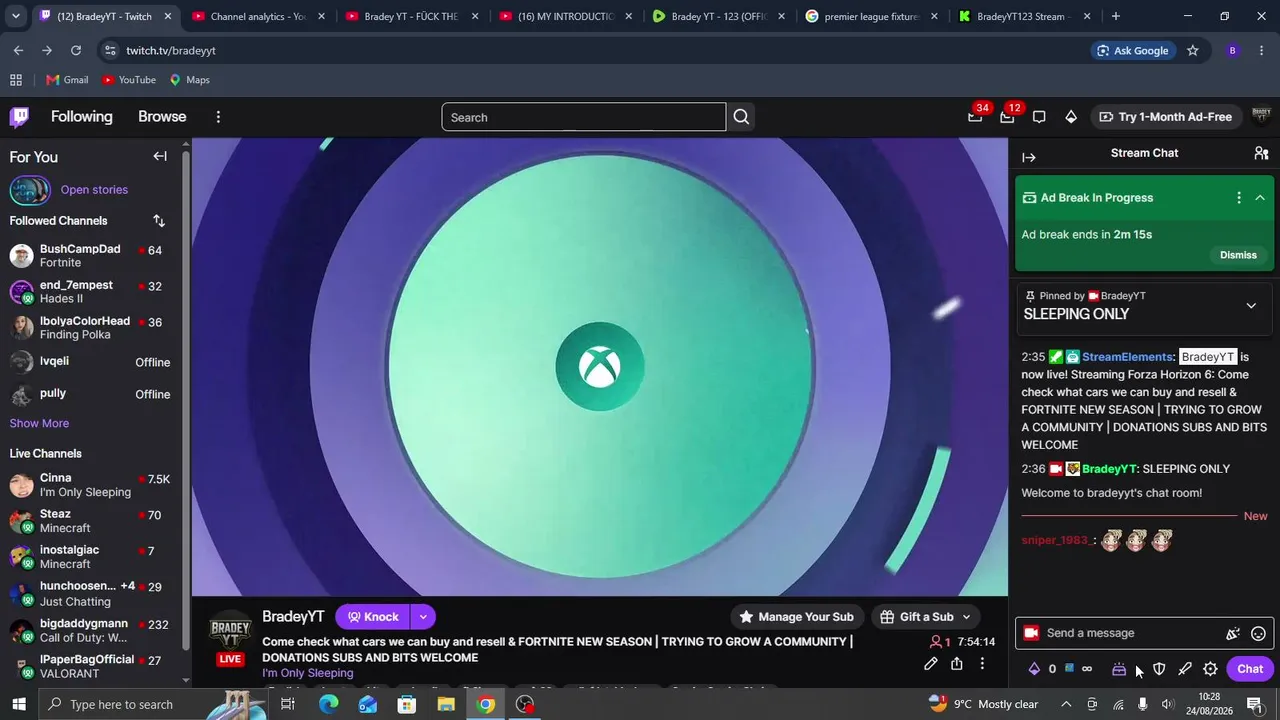Click Manage Your Sub

(796, 617)
